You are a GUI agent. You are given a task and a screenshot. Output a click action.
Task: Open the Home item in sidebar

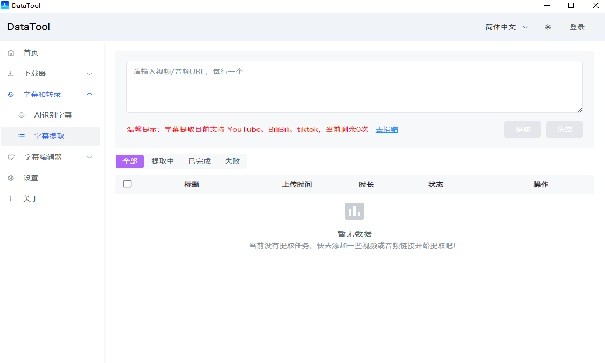coord(50,53)
